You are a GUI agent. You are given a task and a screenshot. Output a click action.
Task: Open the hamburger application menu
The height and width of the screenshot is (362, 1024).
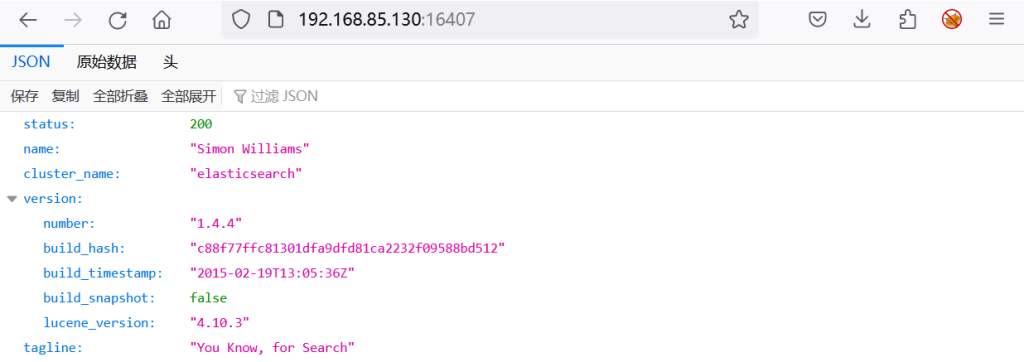pos(996,20)
